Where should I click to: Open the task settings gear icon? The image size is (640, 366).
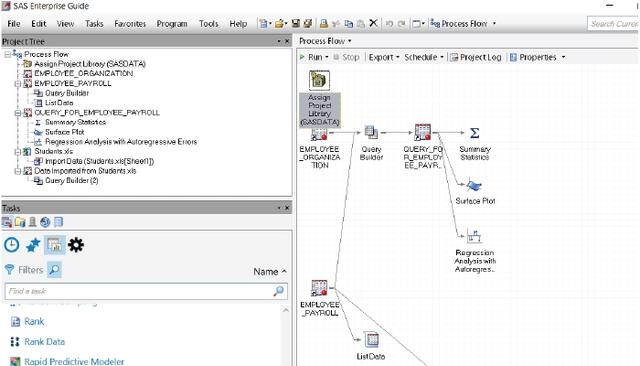76,245
